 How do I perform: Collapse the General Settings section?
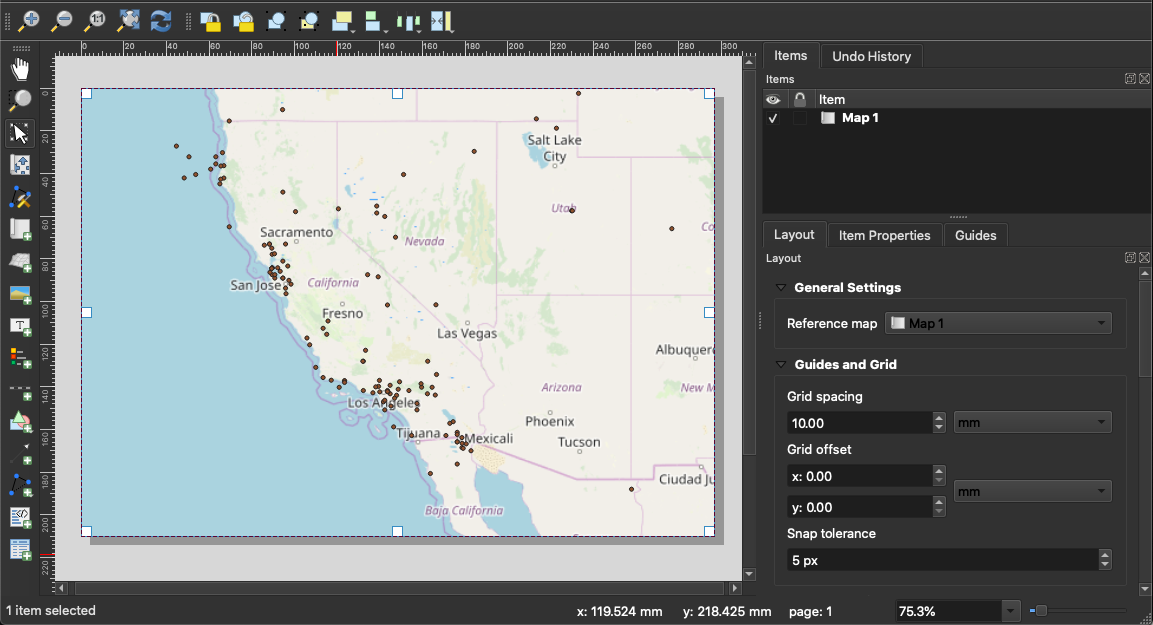coord(782,288)
